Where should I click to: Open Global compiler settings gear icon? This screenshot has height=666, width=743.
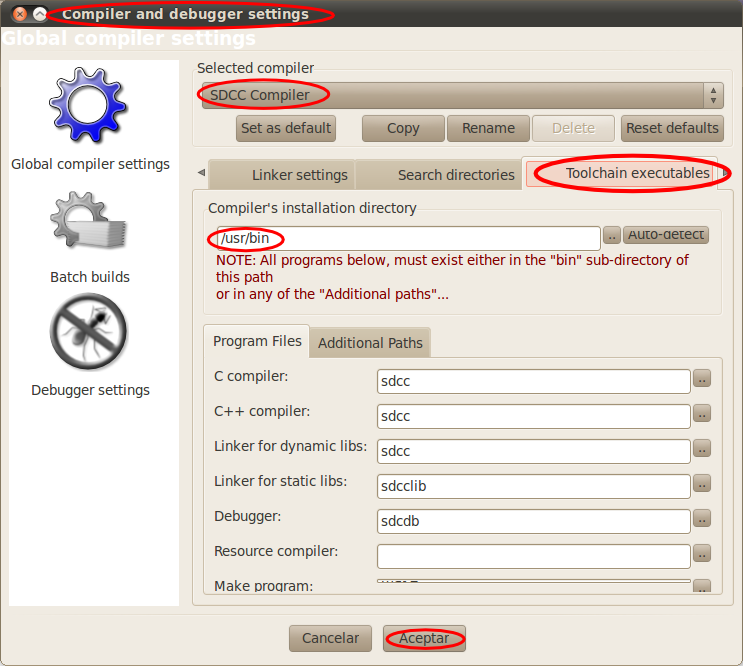(90, 108)
